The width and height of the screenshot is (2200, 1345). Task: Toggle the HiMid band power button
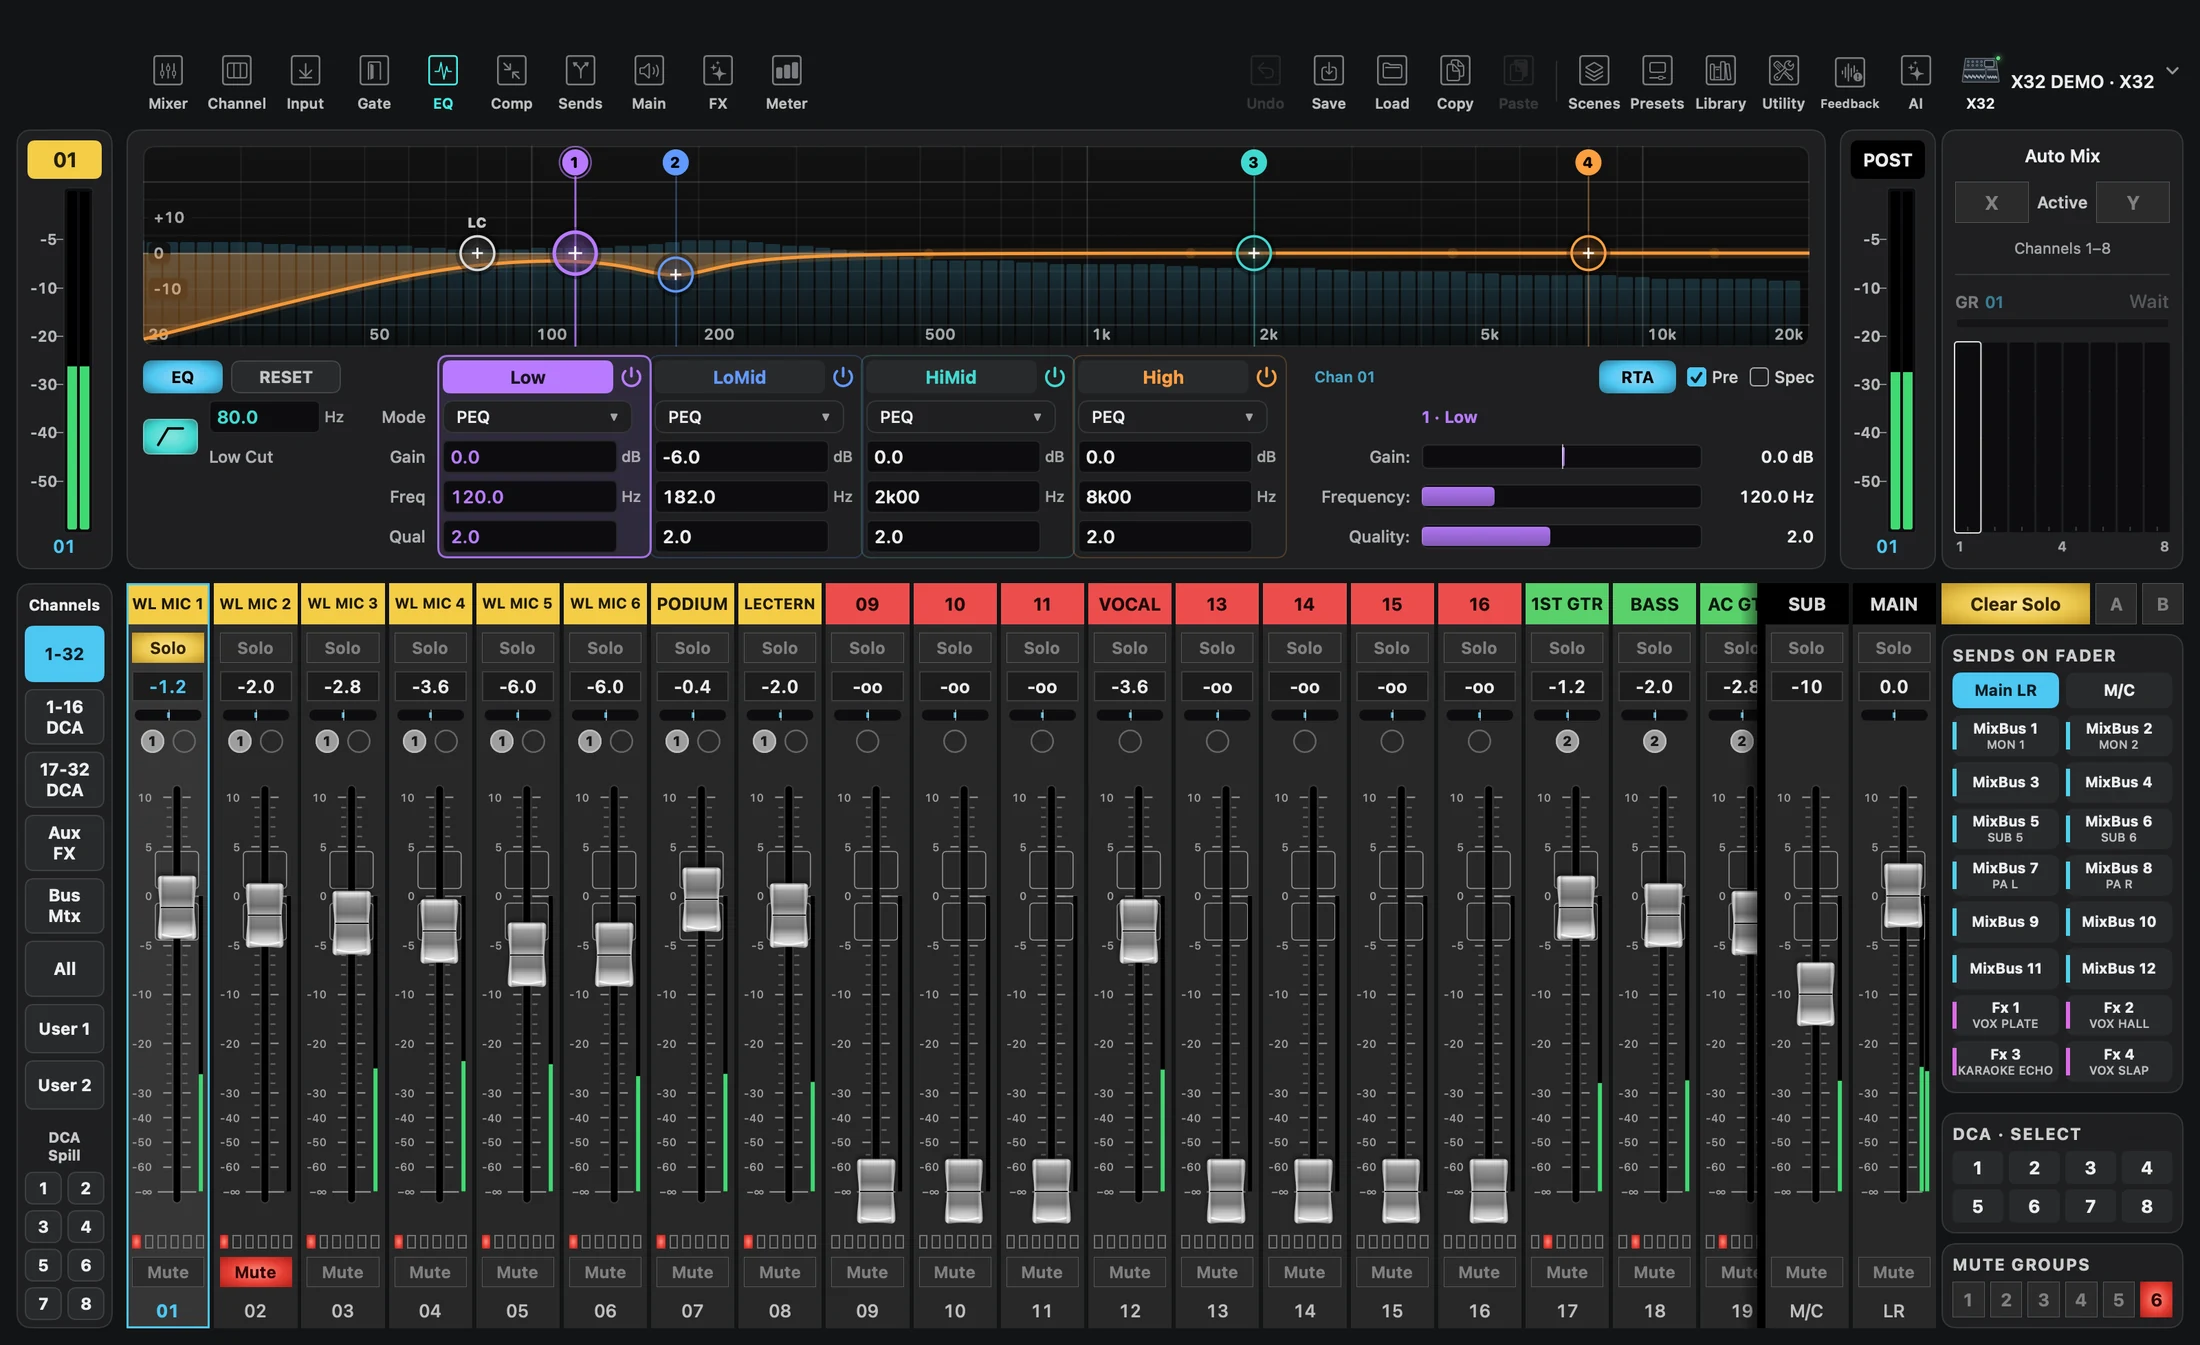(1055, 377)
